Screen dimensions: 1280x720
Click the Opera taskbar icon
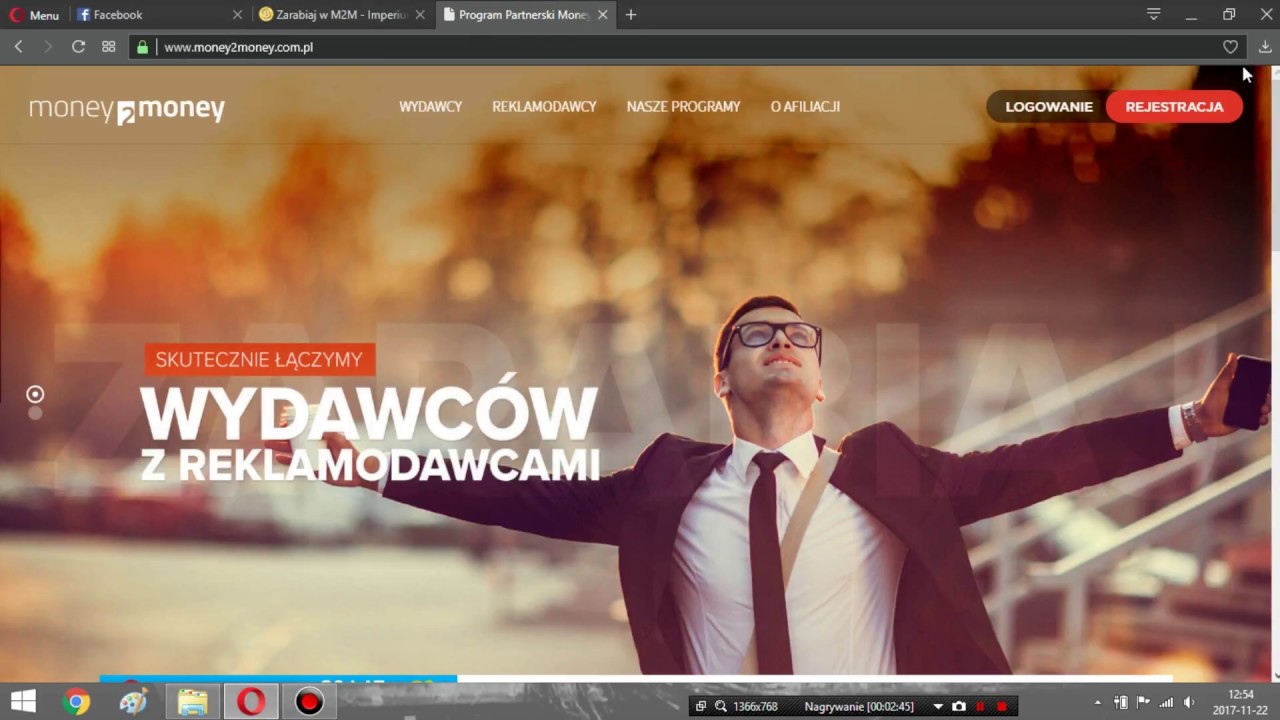(x=251, y=703)
